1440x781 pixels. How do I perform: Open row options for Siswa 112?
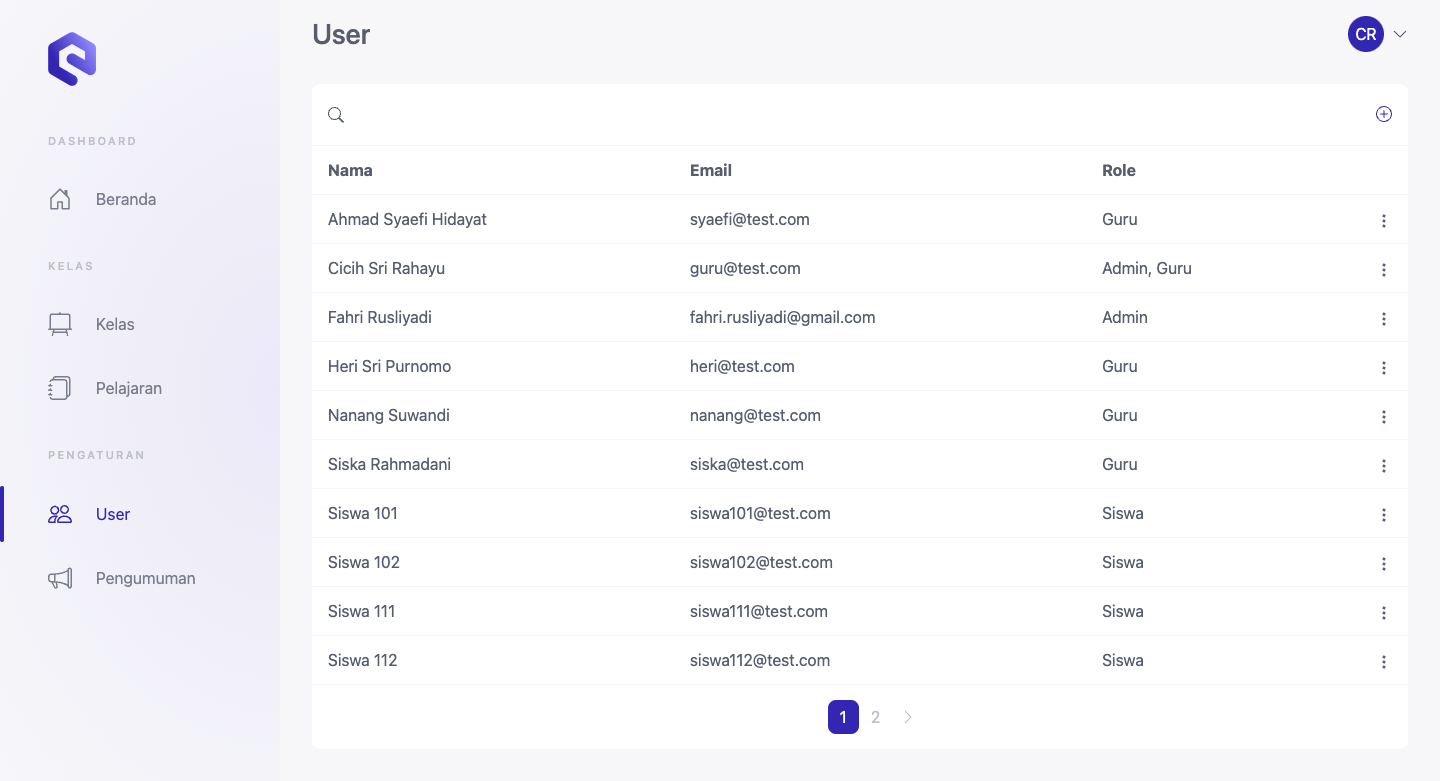click(x=1384, y=662)
